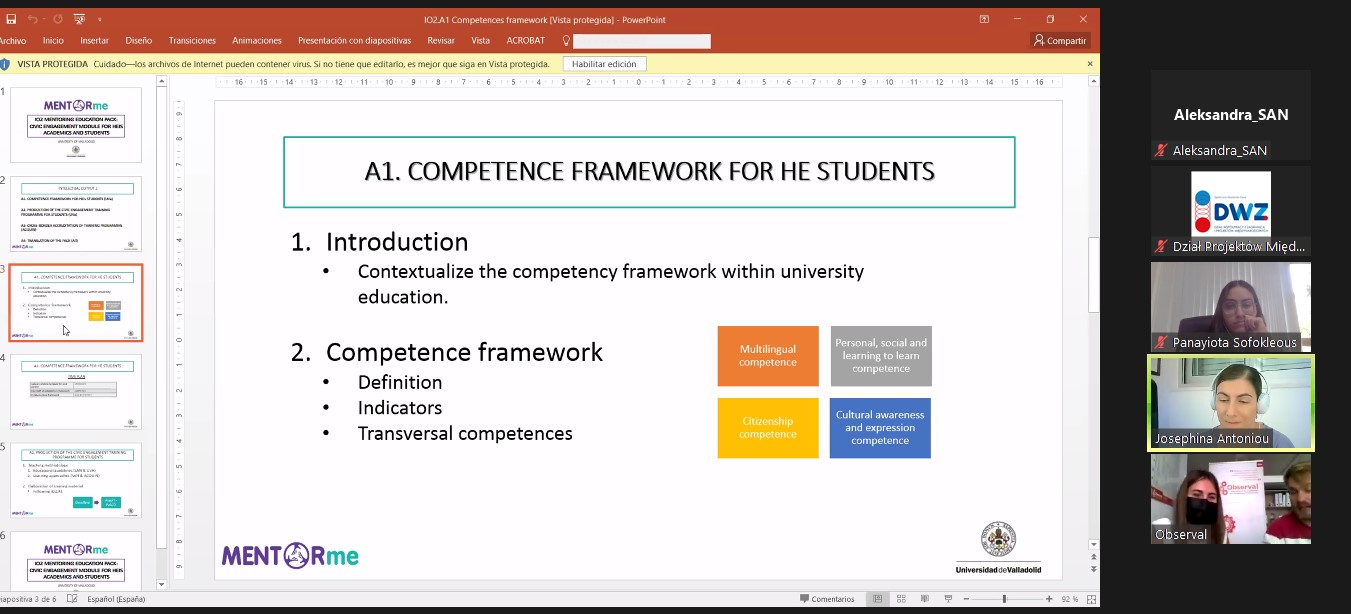The image size is (1351, 614).
Task: Click the Redo icon in quick access
Action: pyautogui.click(x=60, y=19)
